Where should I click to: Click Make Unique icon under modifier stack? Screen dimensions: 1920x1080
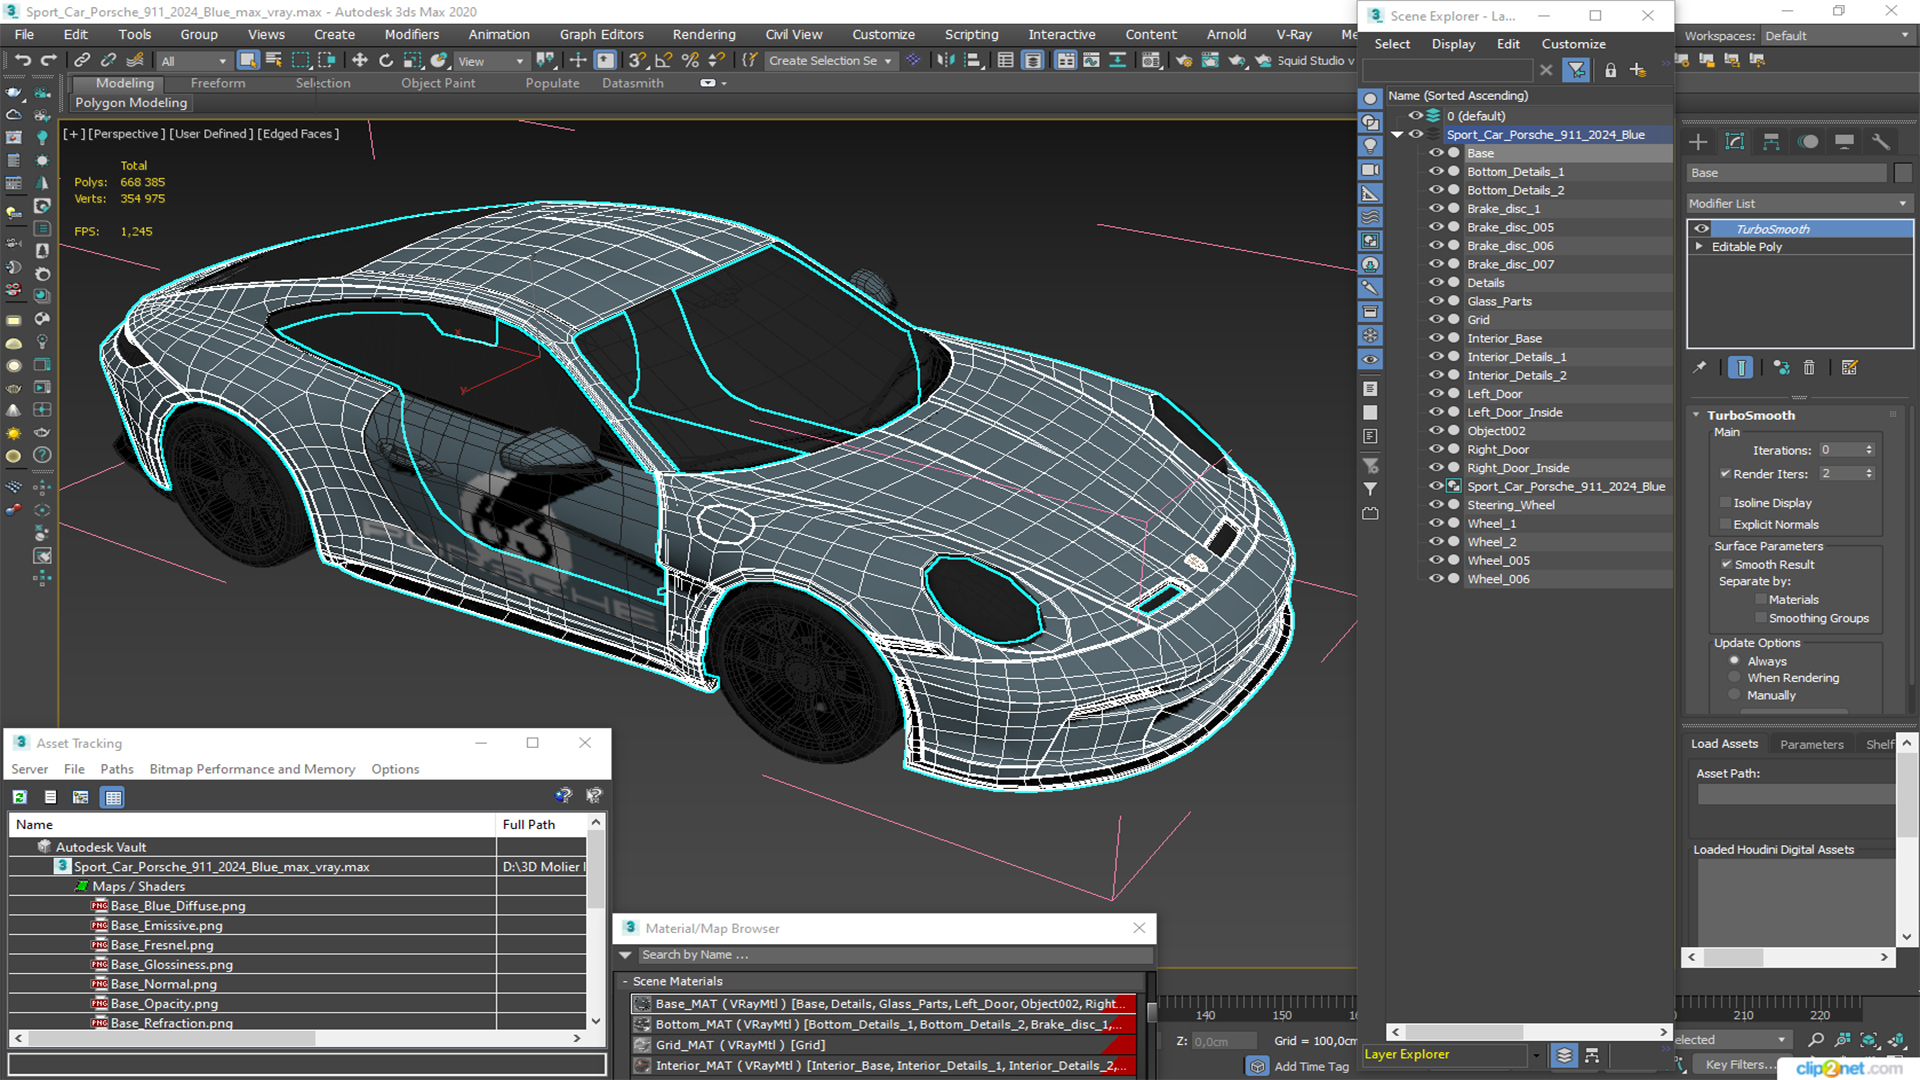coord(1781,368)
